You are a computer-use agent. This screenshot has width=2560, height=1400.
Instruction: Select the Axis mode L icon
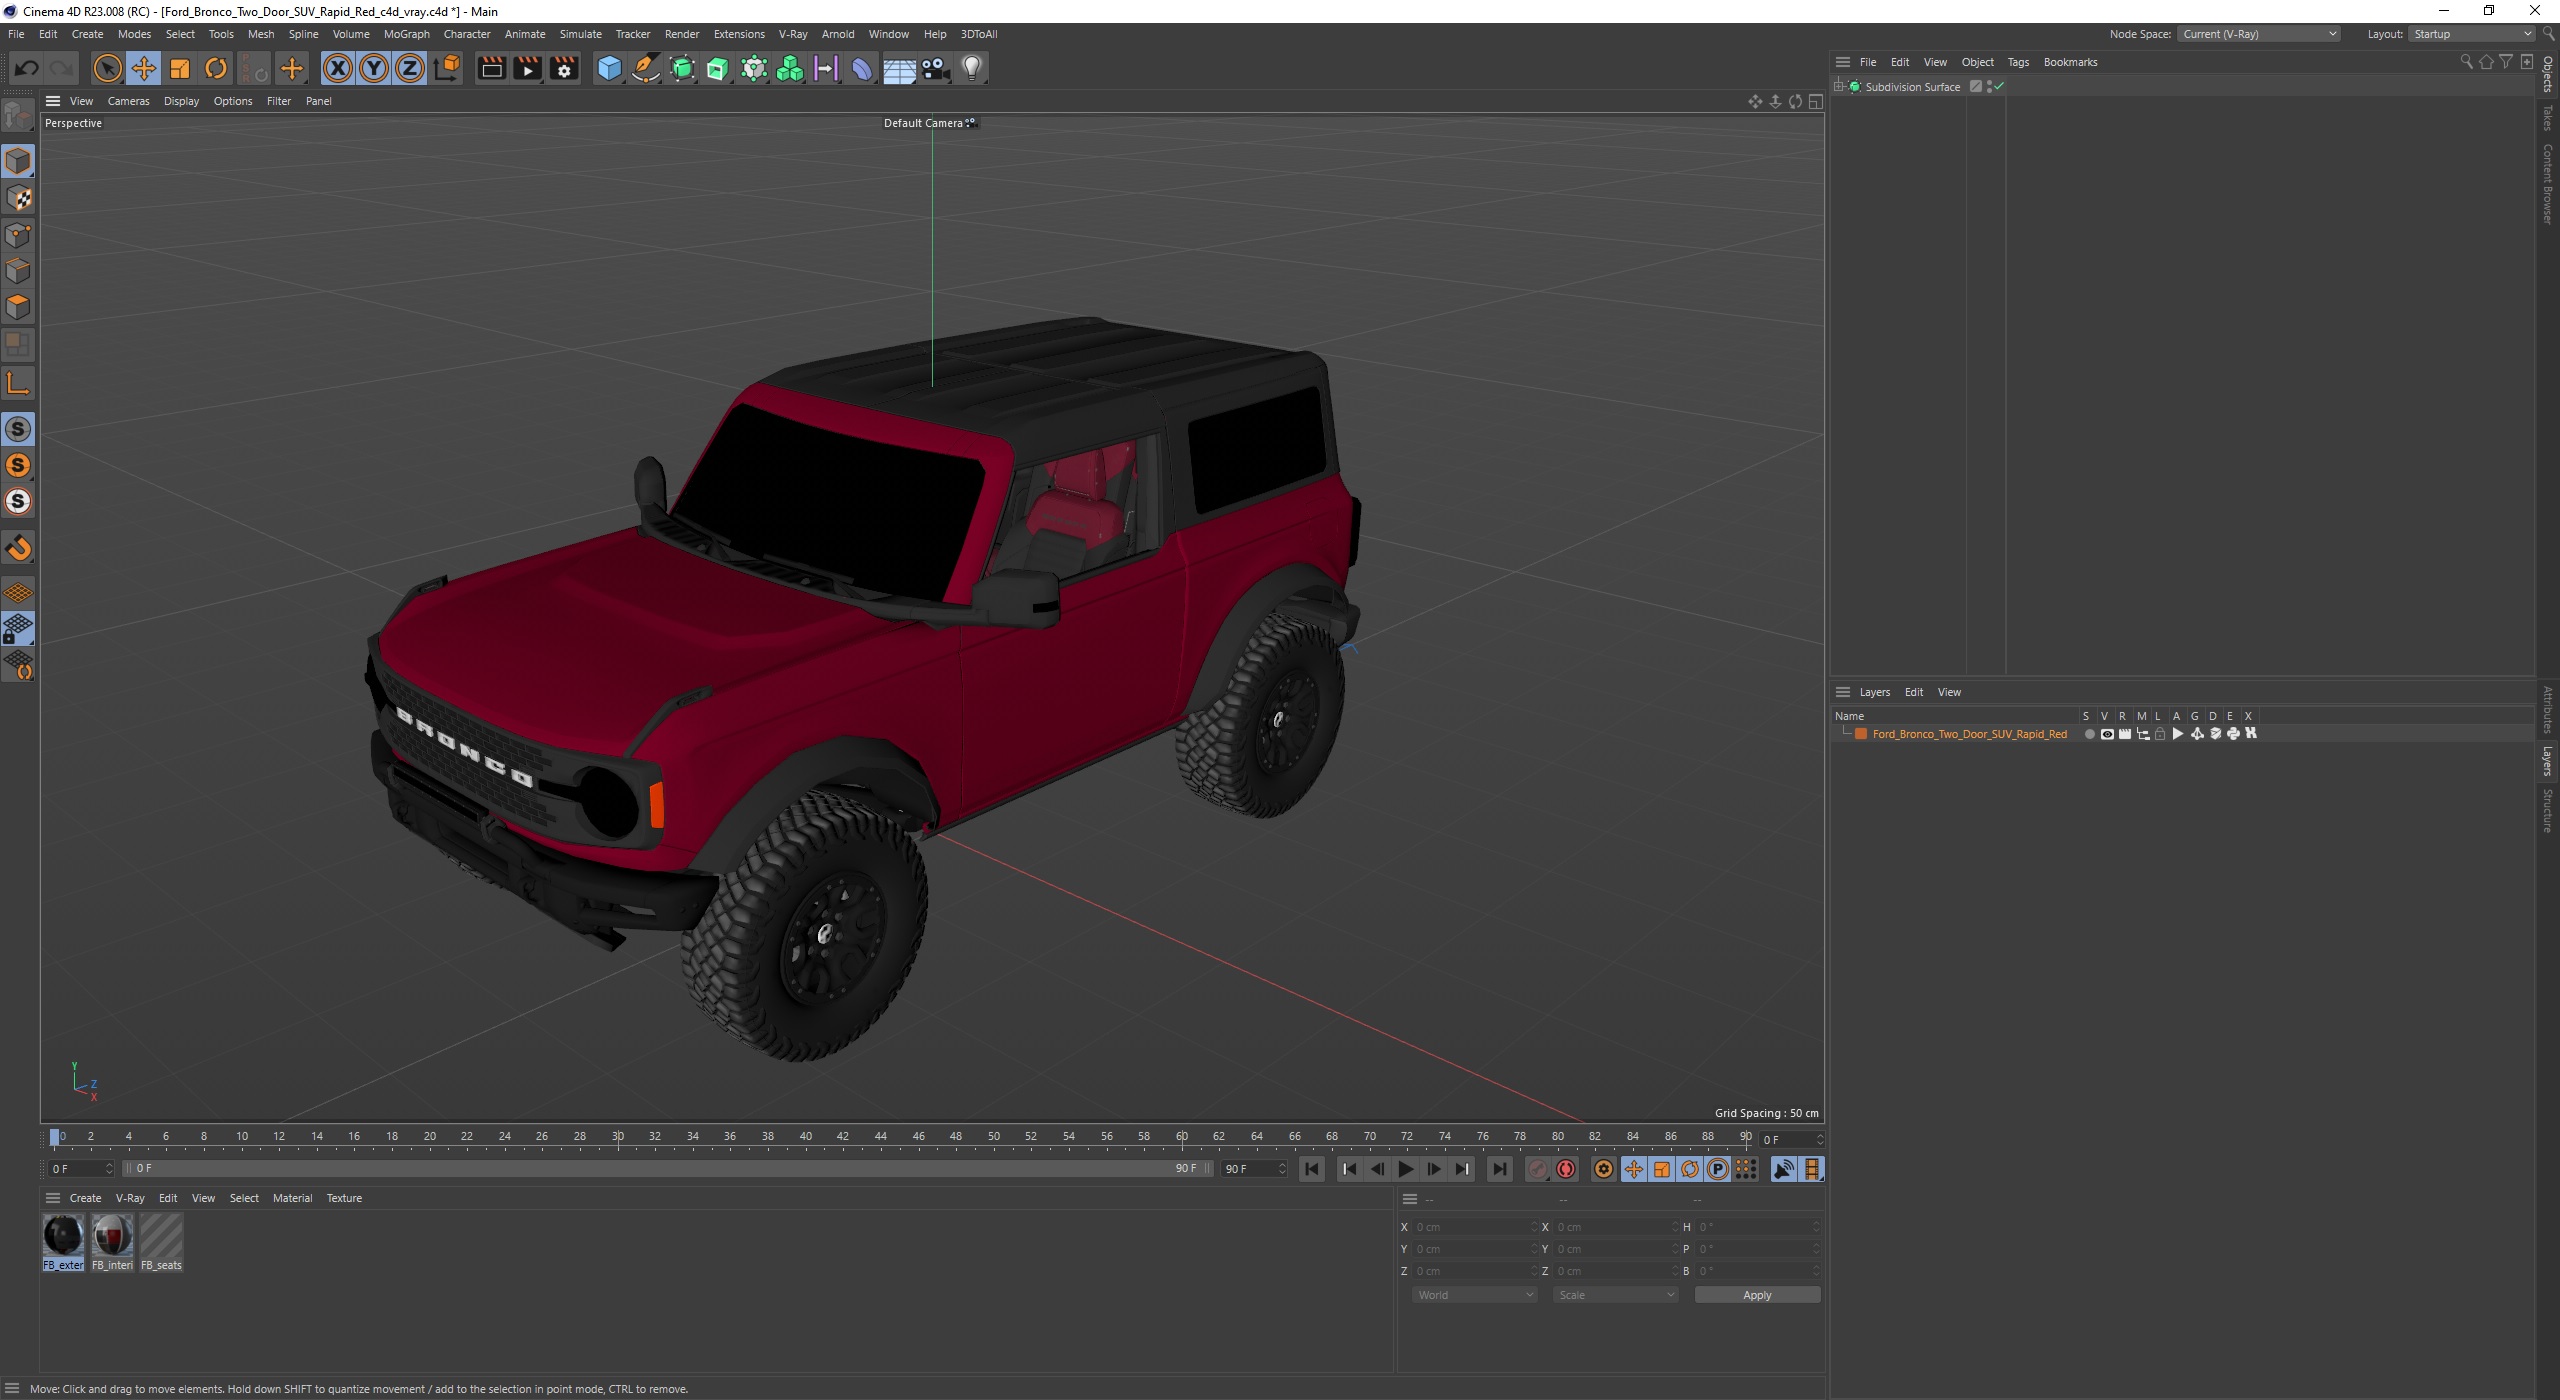(x=18, y=383)
